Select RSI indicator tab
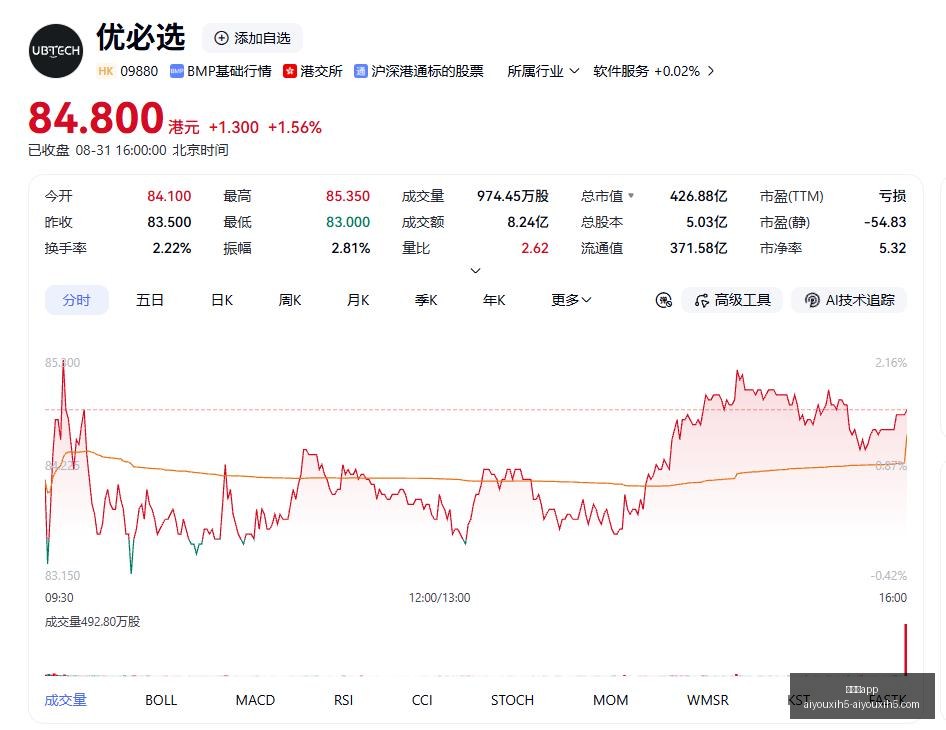 343,700
